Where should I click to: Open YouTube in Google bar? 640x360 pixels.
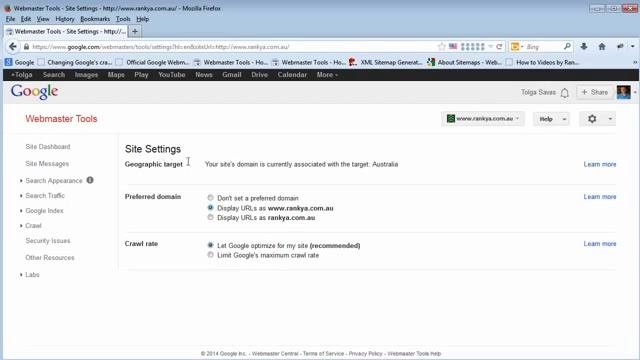(171, 75)
